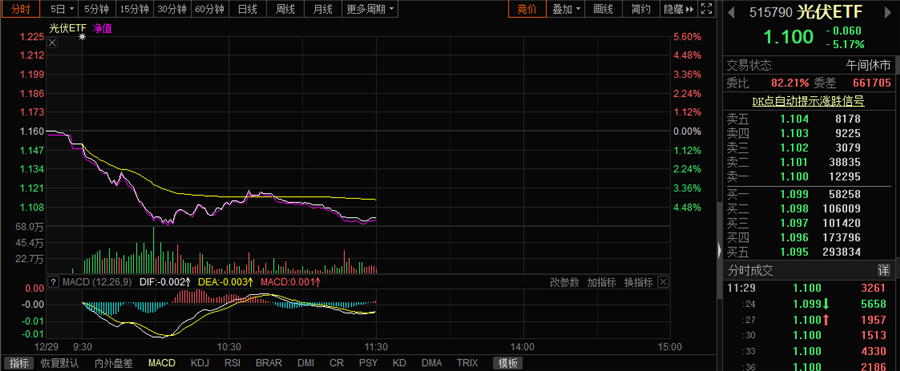The width and height of the screenshot is (900, 371).
Task: Click the star marker at 9:30
Action: [x=82, y=37]
